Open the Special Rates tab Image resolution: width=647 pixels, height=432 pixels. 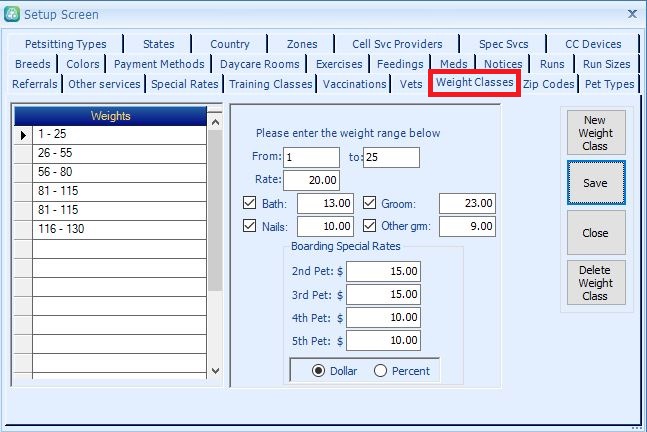point(185,84)
